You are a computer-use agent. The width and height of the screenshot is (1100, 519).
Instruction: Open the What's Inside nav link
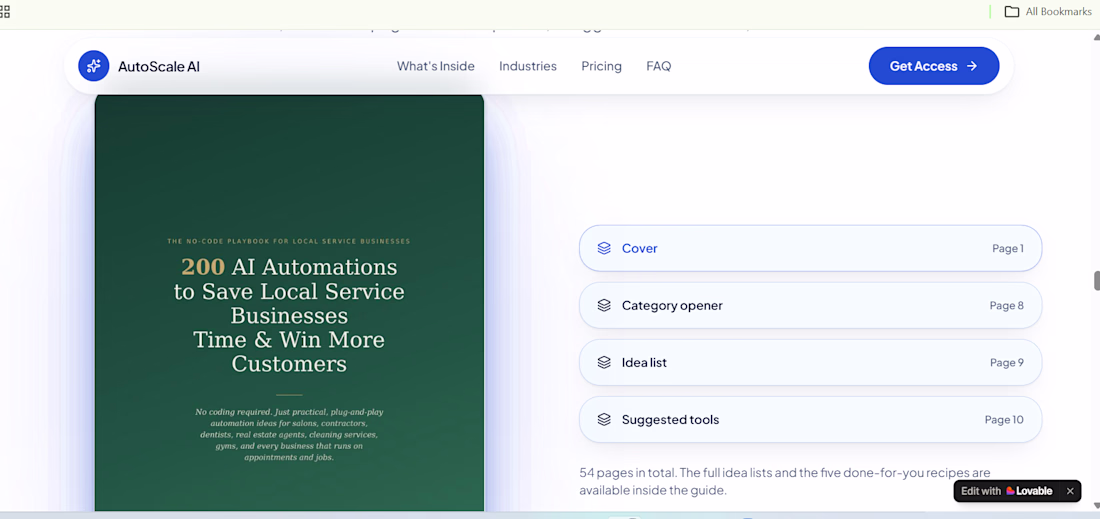click(x=436, y=66)
